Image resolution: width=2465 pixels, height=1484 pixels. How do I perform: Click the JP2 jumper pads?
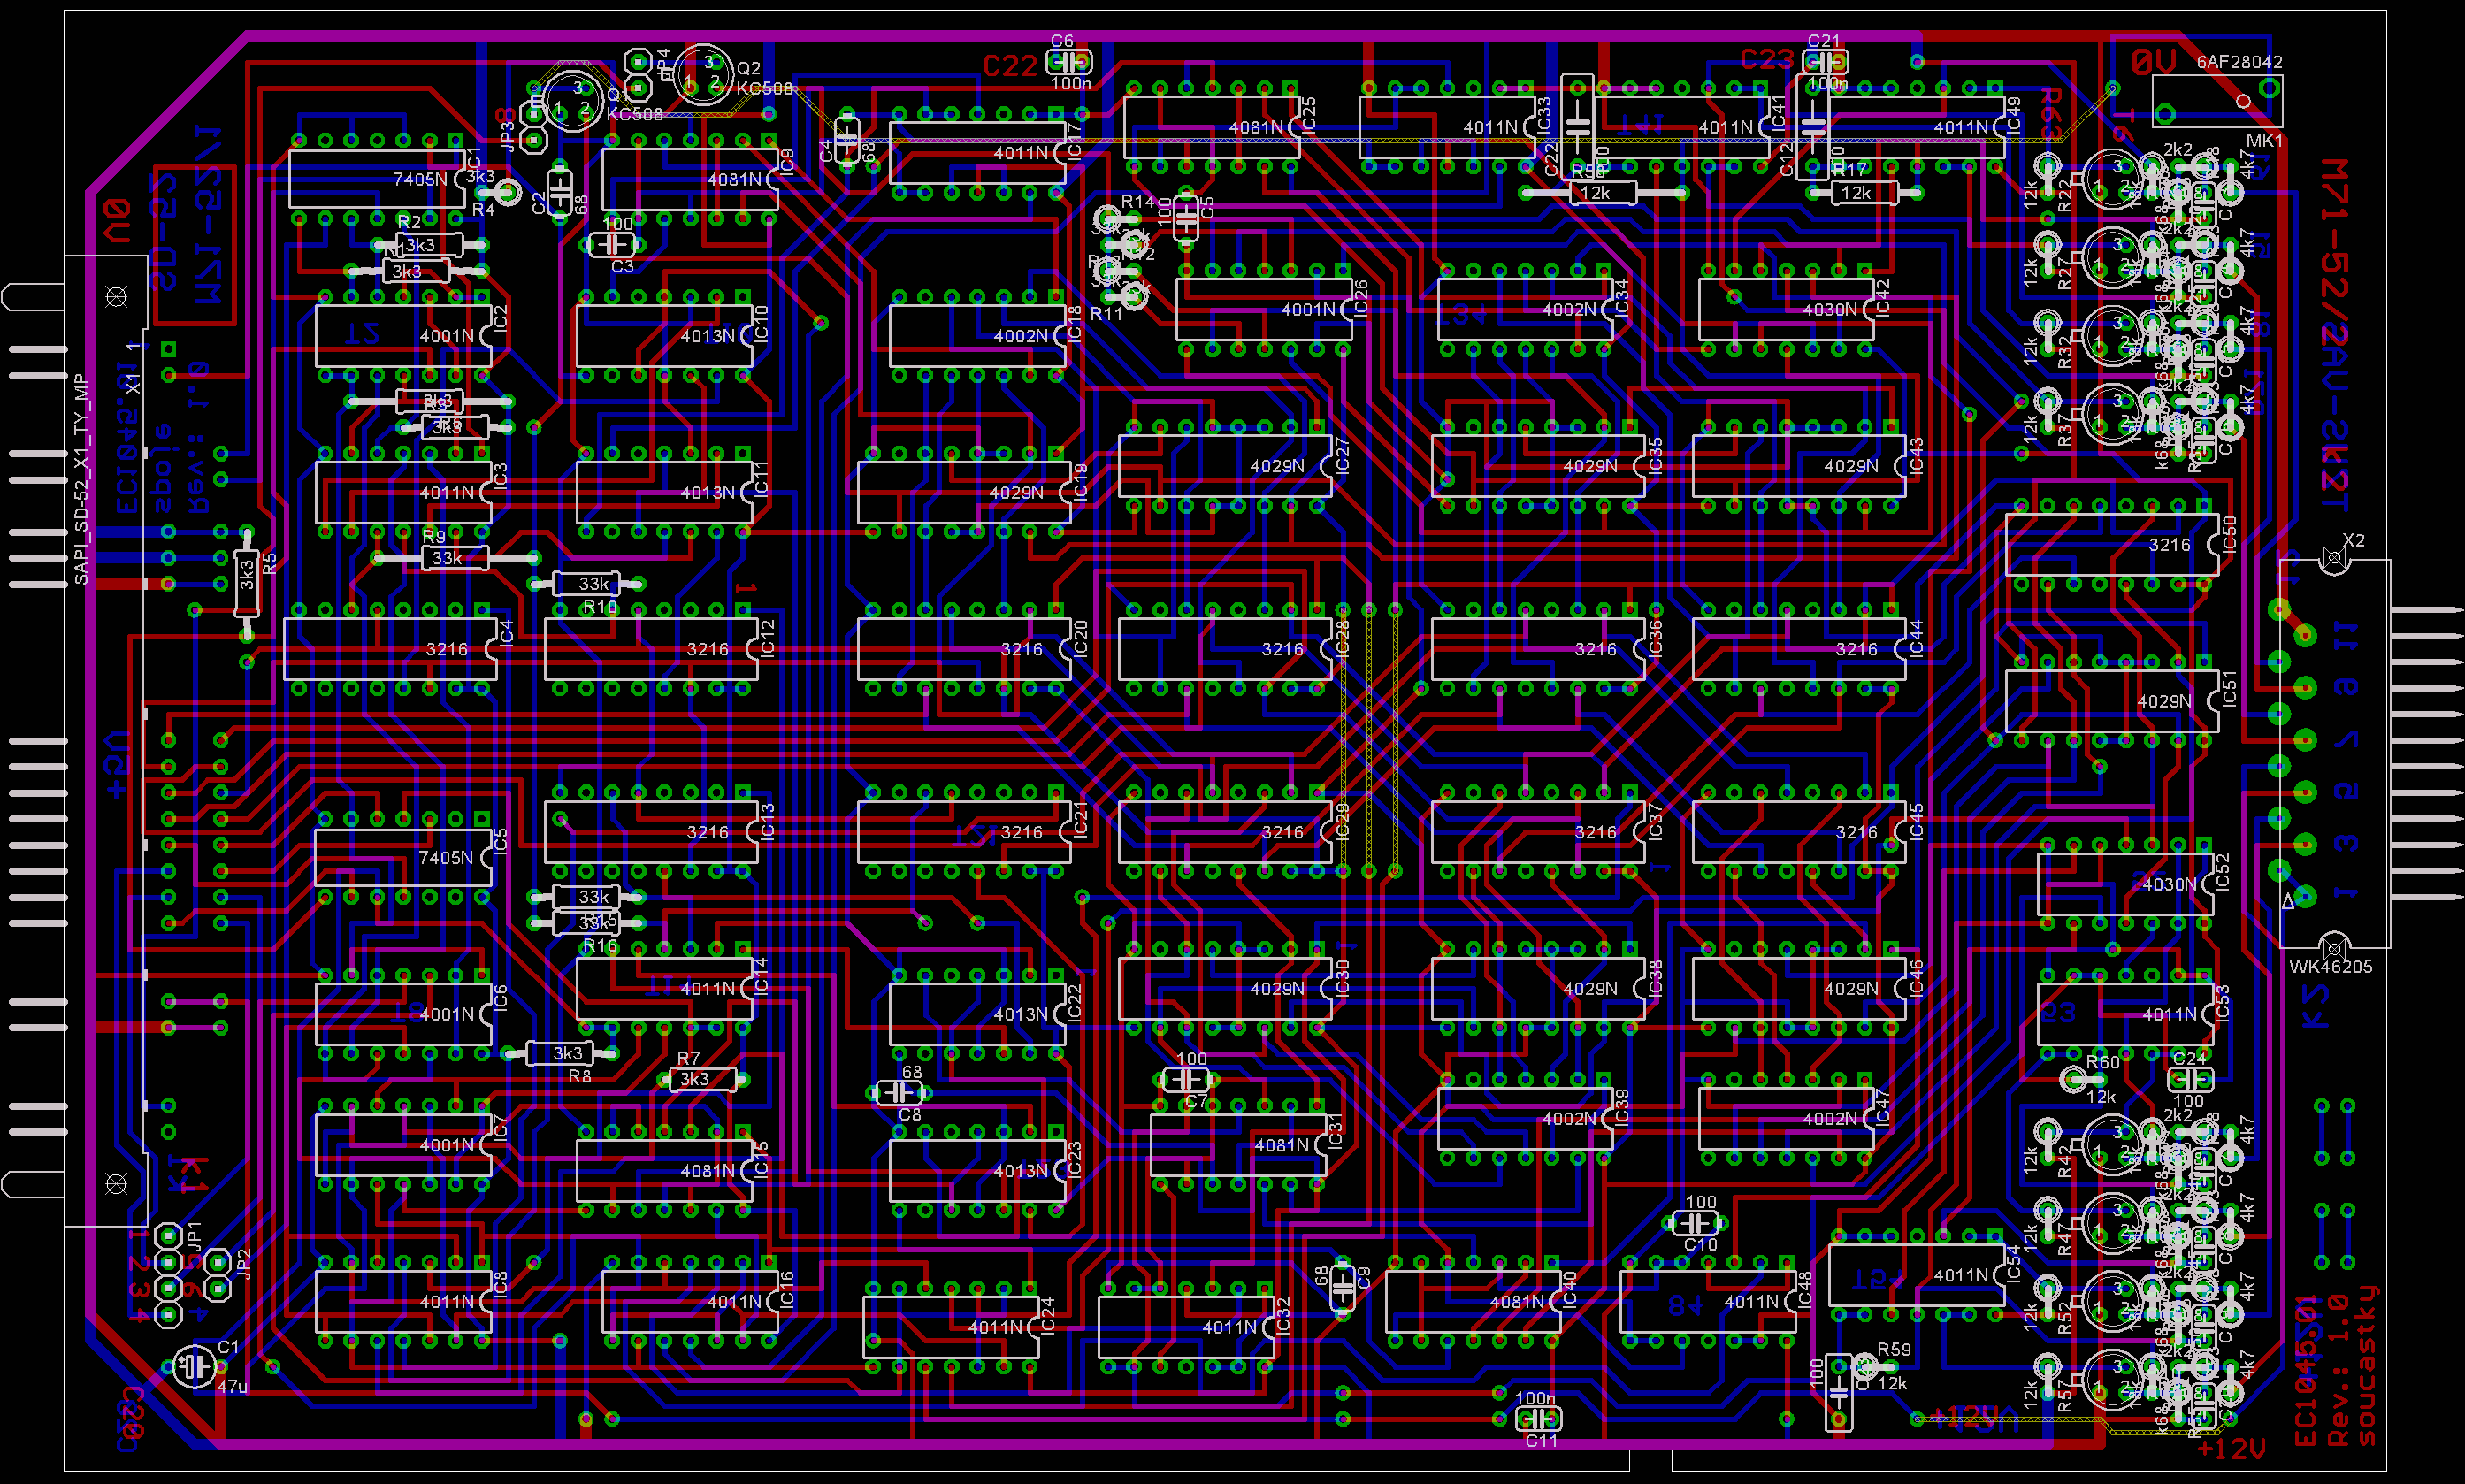[217, 1276]
